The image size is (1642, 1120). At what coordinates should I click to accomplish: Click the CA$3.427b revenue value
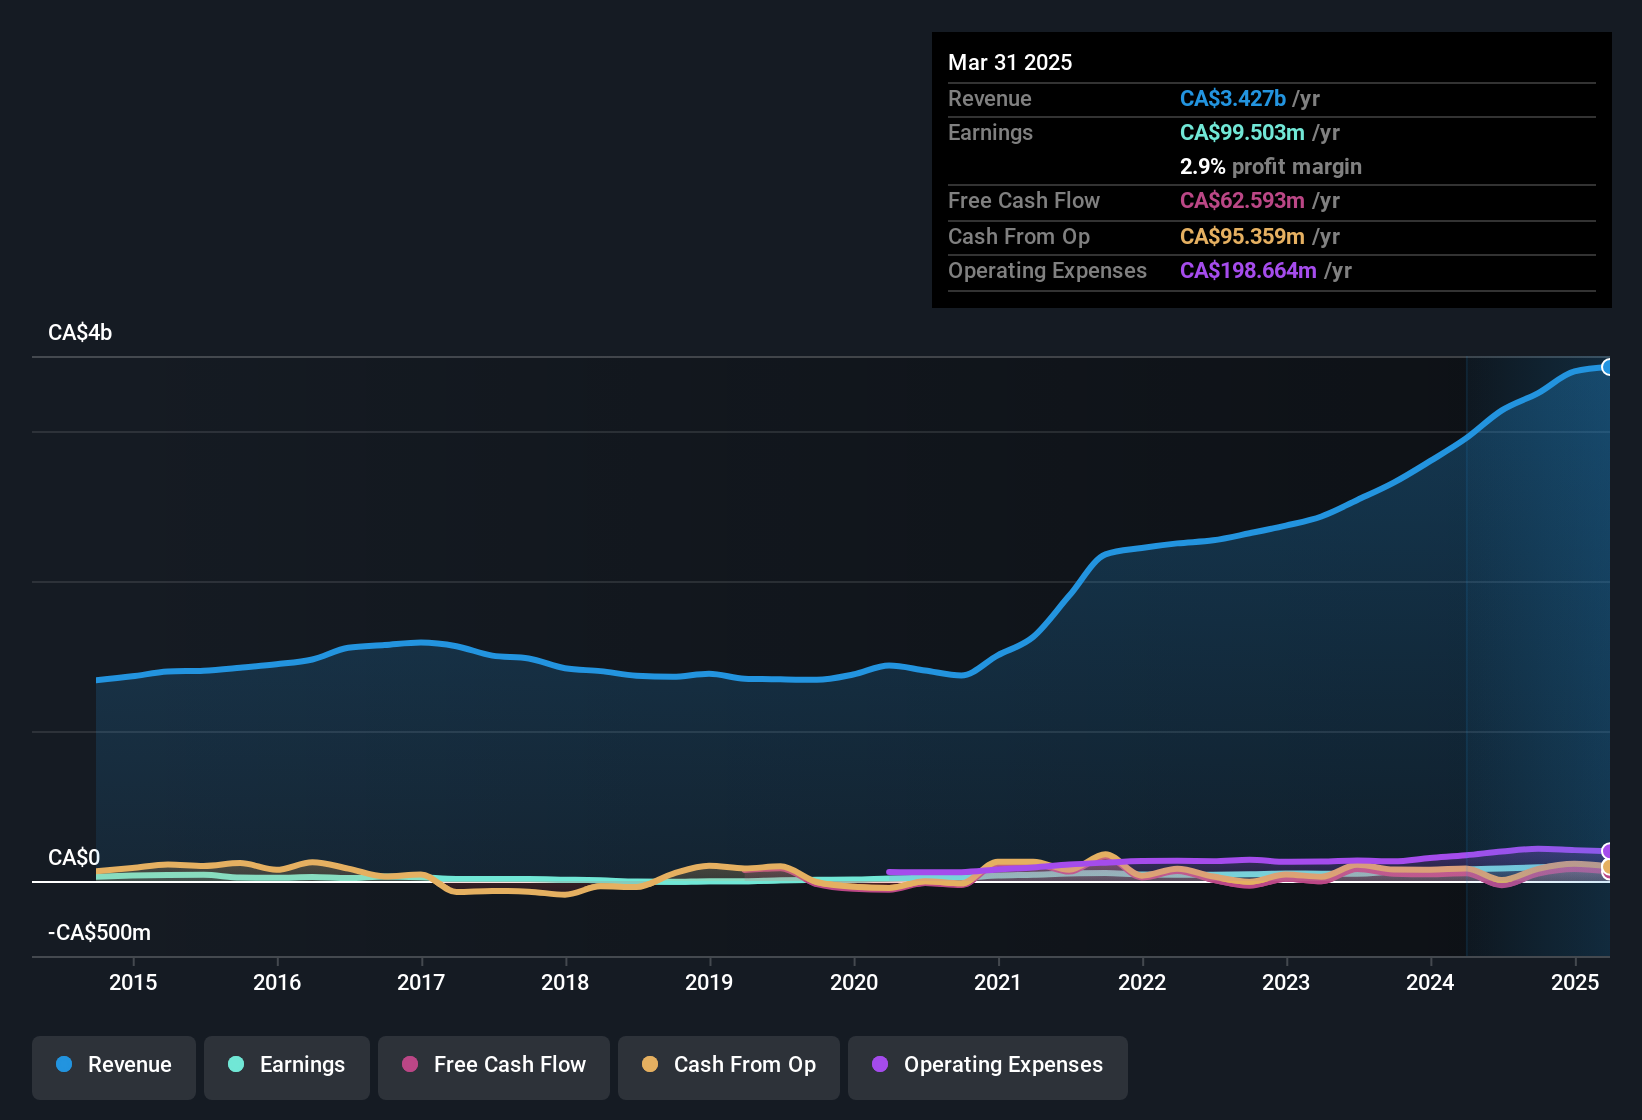point(1233,98)
